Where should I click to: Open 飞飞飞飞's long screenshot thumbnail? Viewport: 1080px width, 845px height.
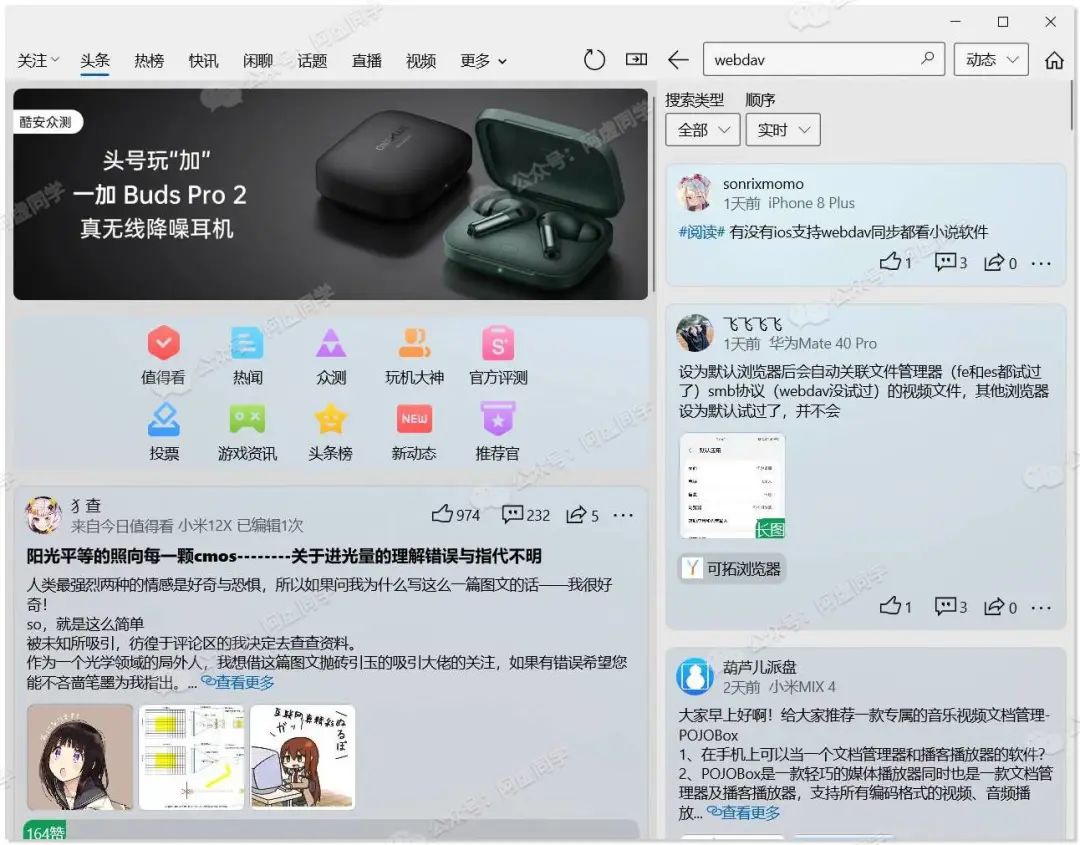732,486
